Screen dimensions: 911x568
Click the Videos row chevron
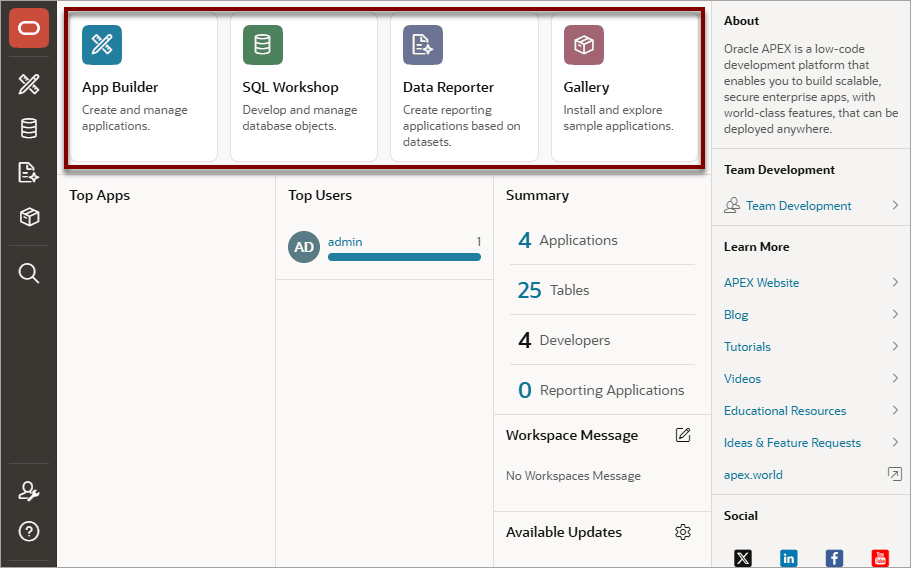(895, 378)
